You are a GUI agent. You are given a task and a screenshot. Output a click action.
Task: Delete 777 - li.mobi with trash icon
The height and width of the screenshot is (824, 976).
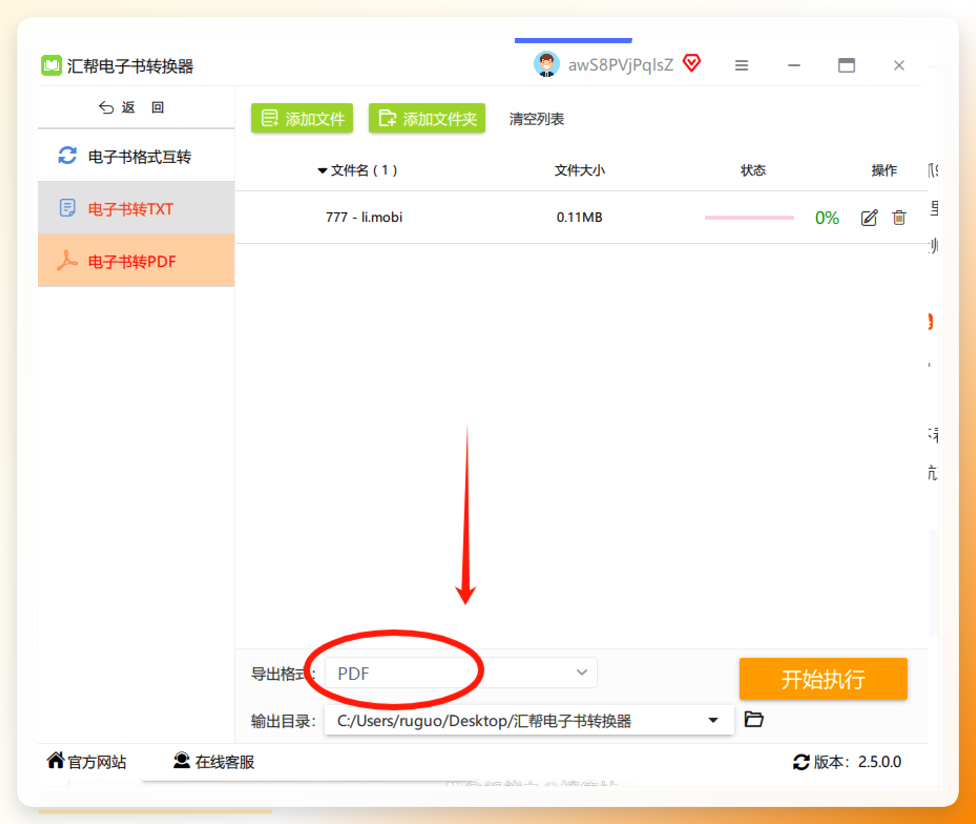click(899, 217)
